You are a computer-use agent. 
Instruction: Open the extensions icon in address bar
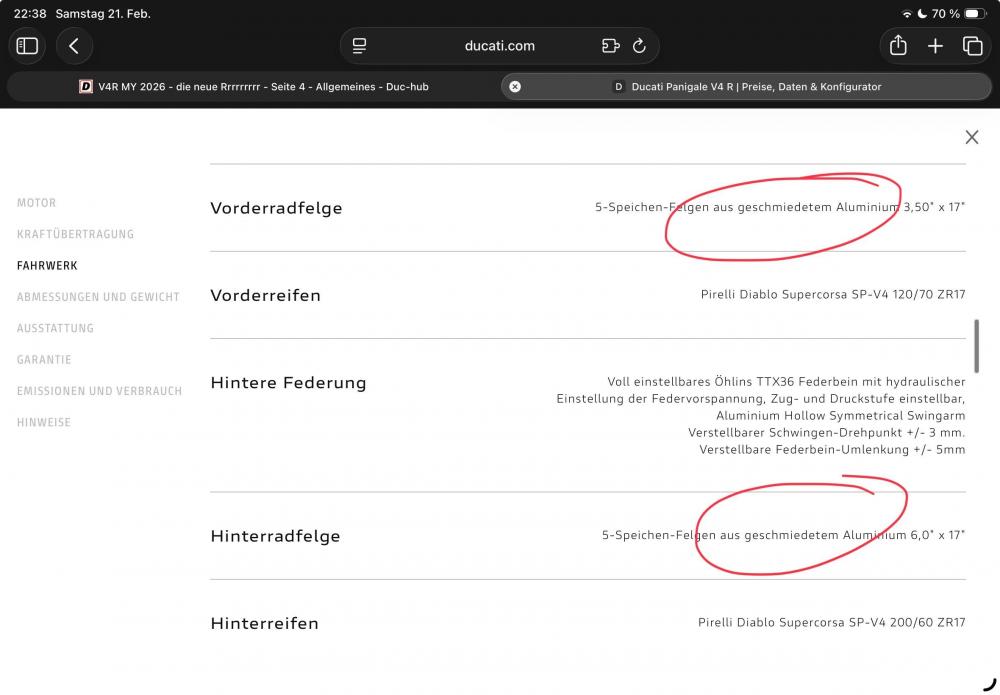pos(610,46)
